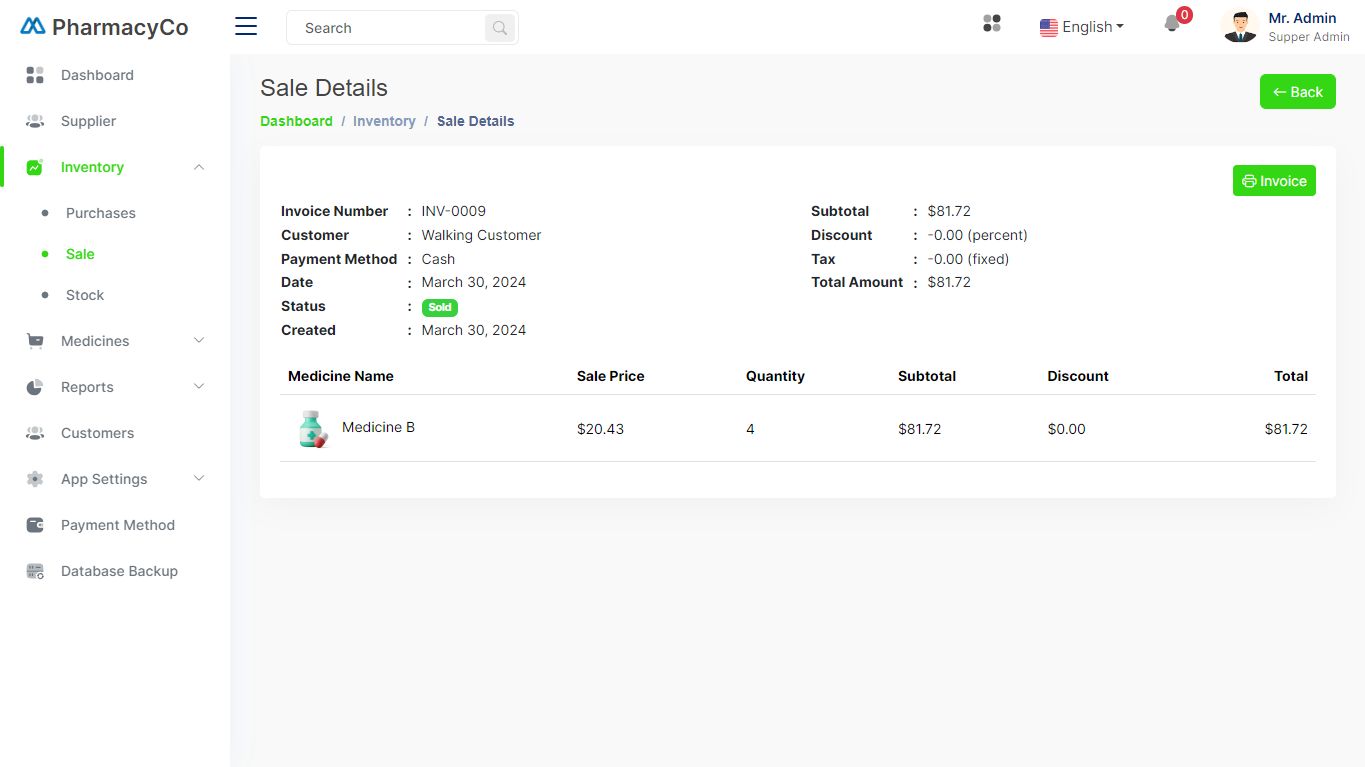1365x767 pixels.
Task: Click the hamburger menu toggle icon
Action: point(246,27)
